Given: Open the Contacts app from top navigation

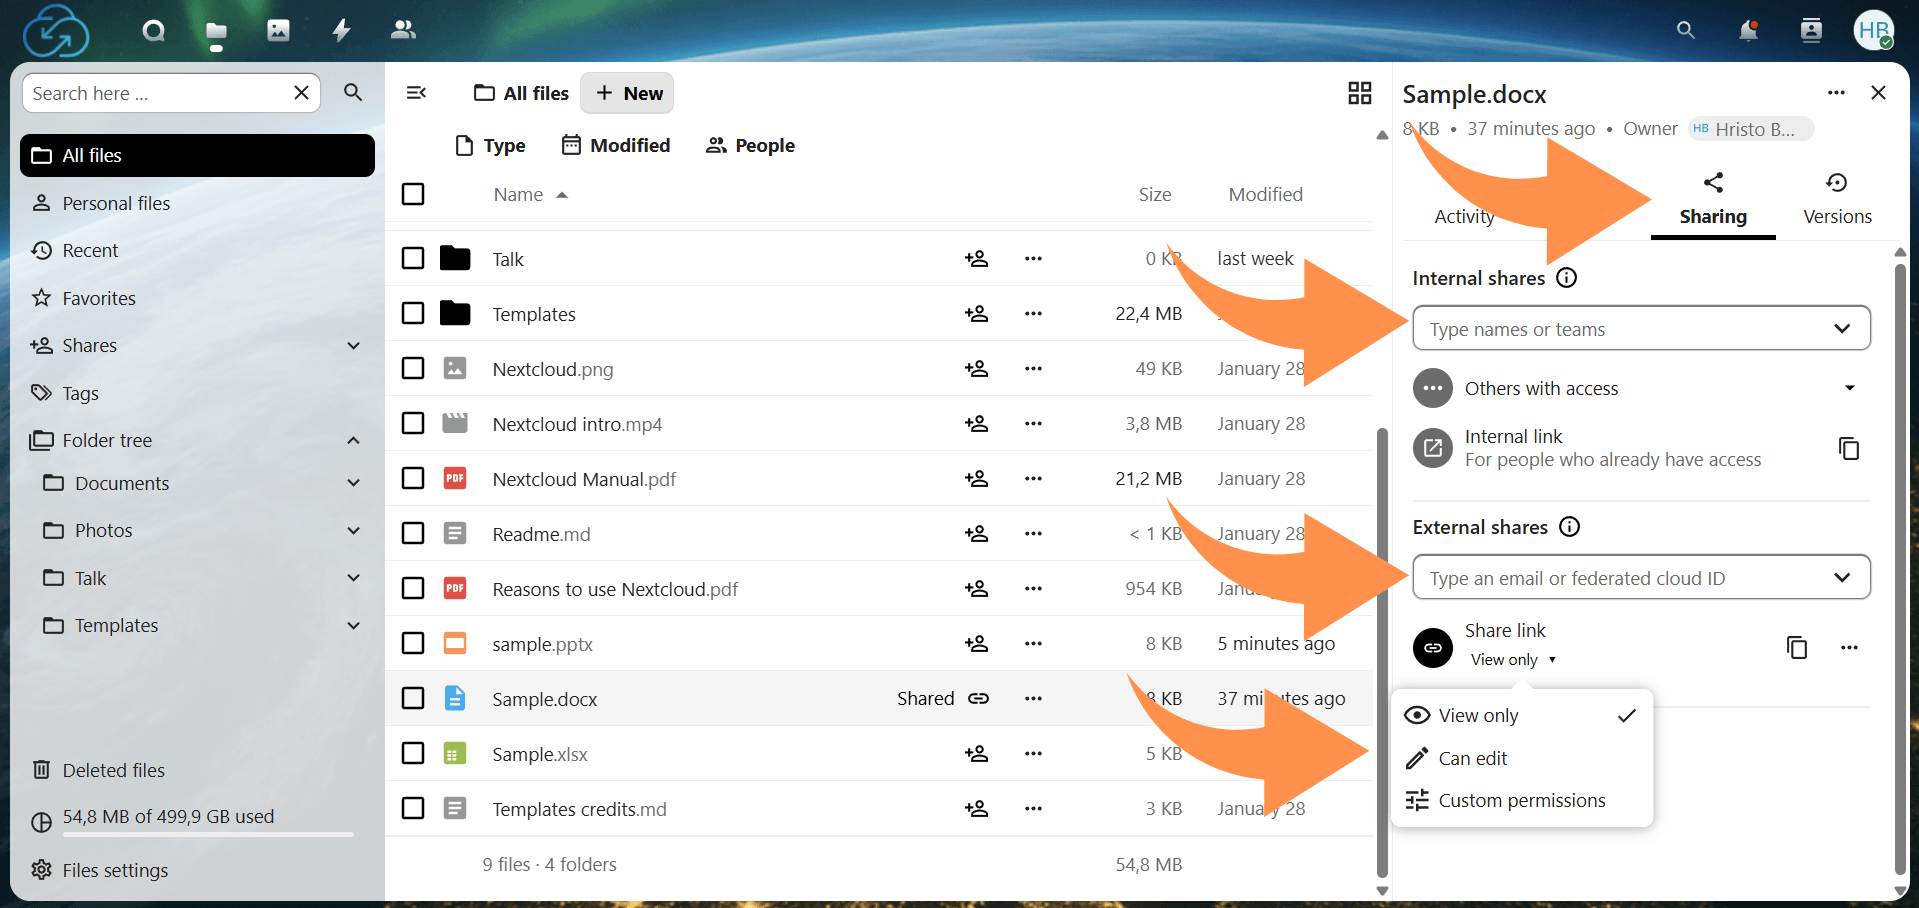Looking at the screenshot, I should coord(402,30).
